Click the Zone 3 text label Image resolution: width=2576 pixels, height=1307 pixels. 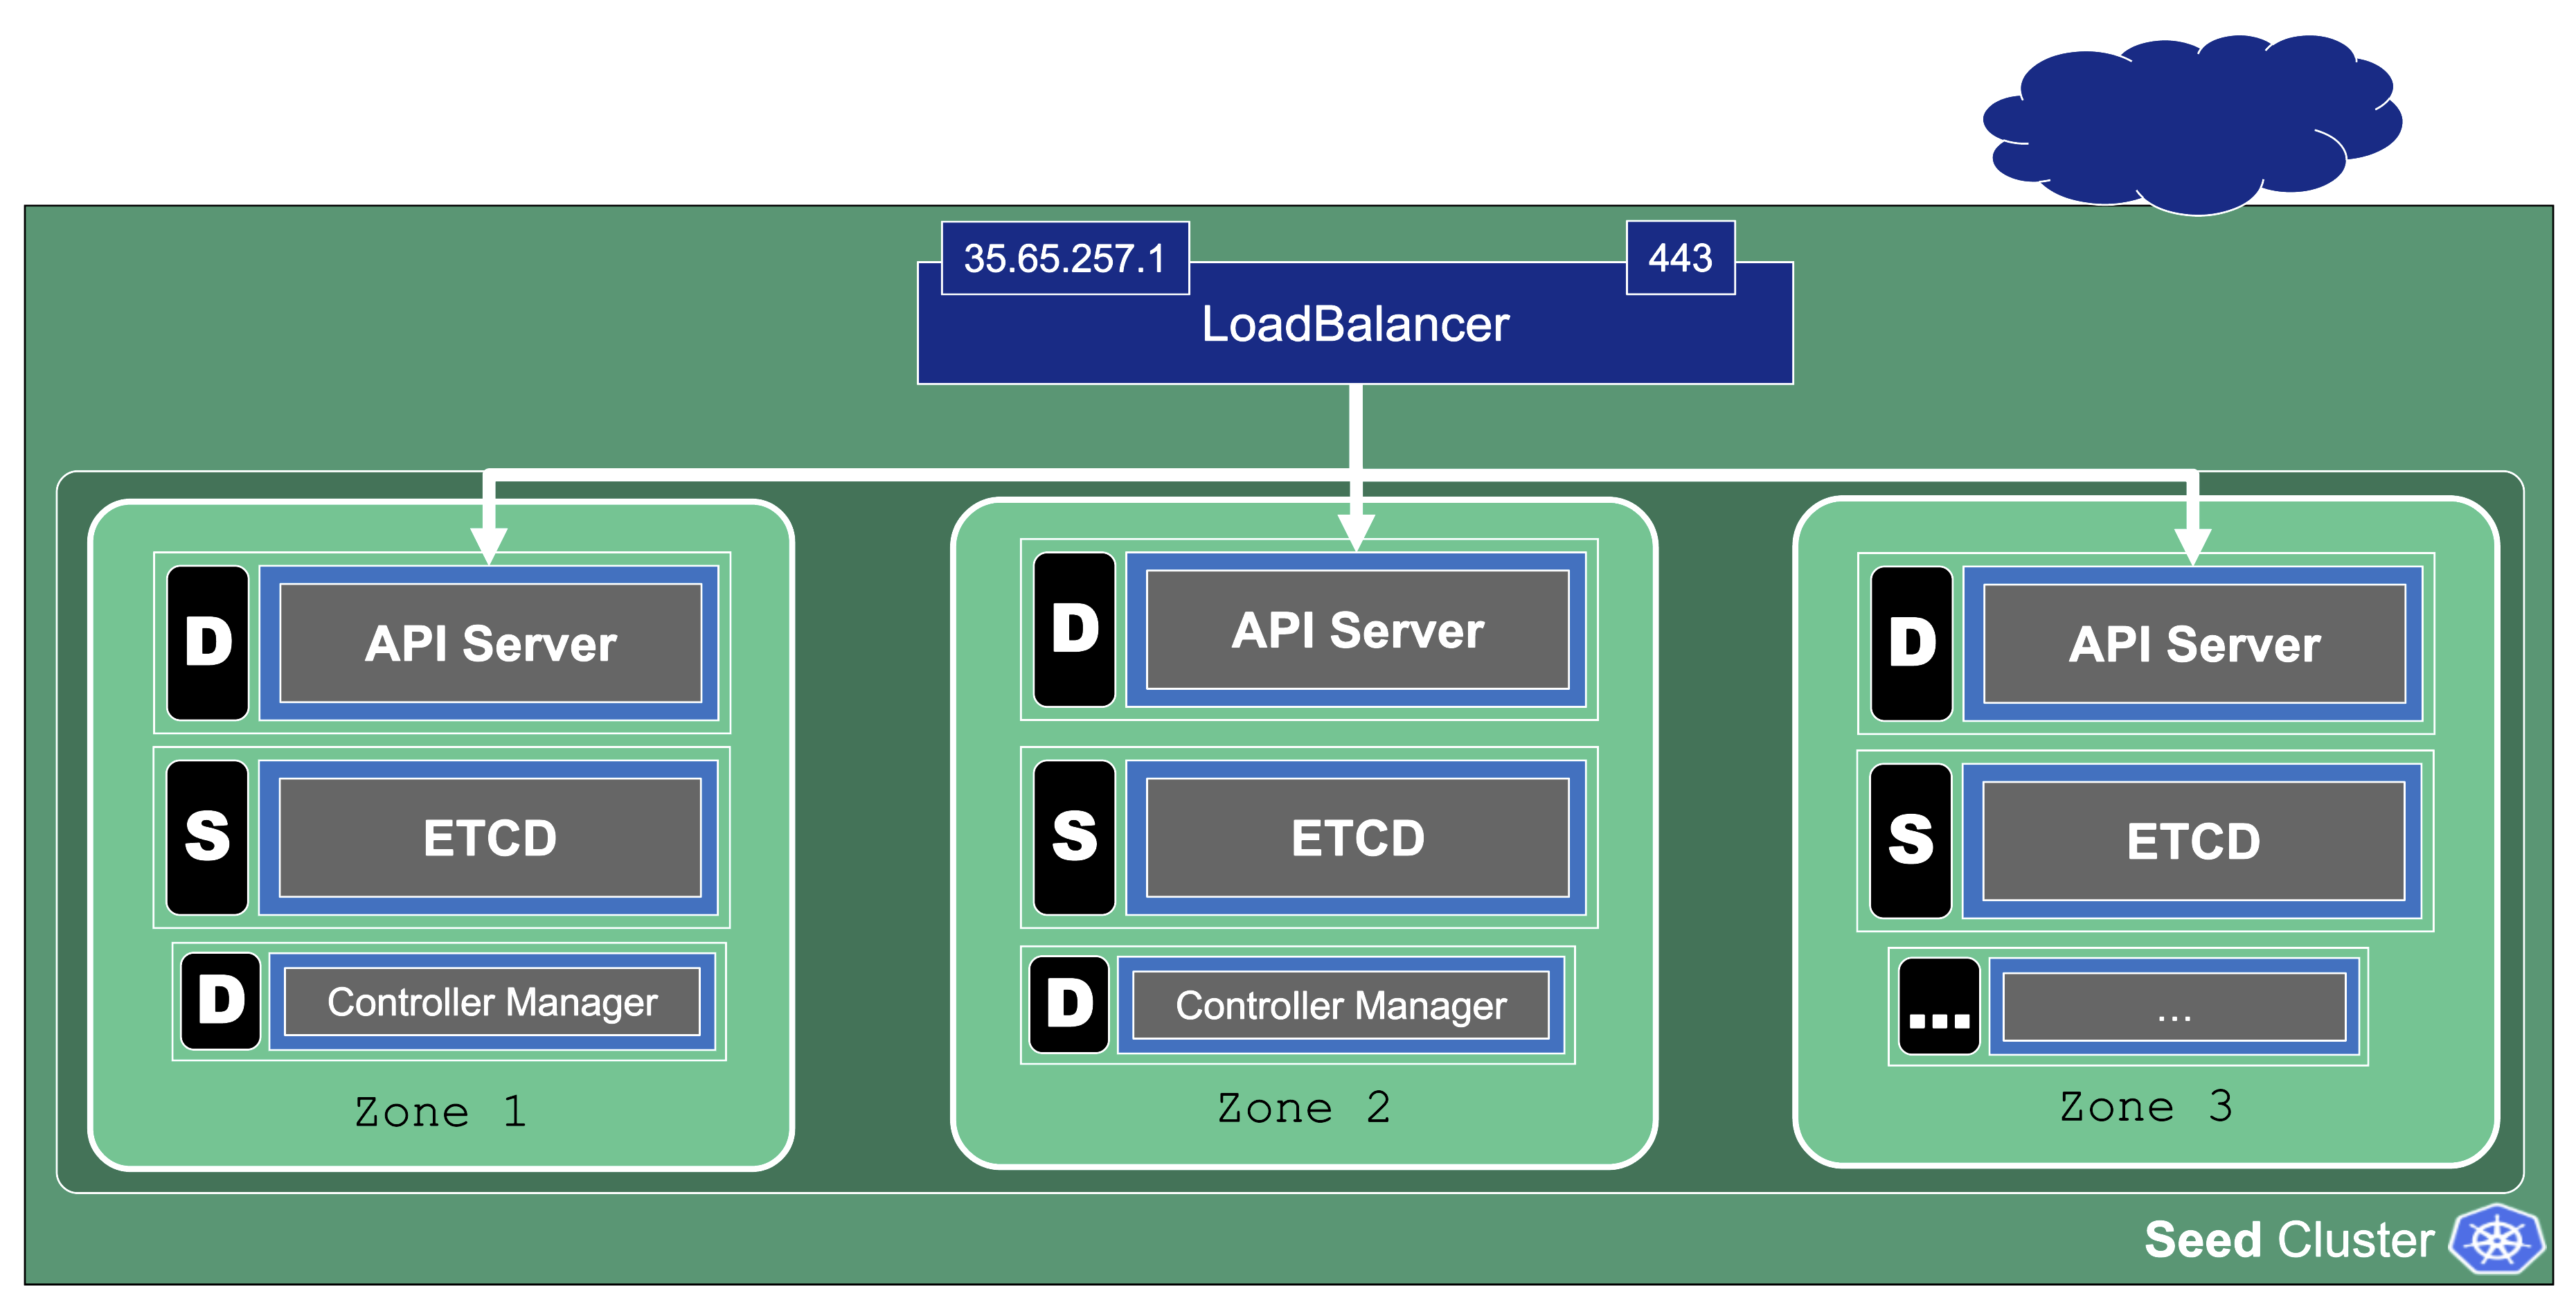click(2145, 1107)
